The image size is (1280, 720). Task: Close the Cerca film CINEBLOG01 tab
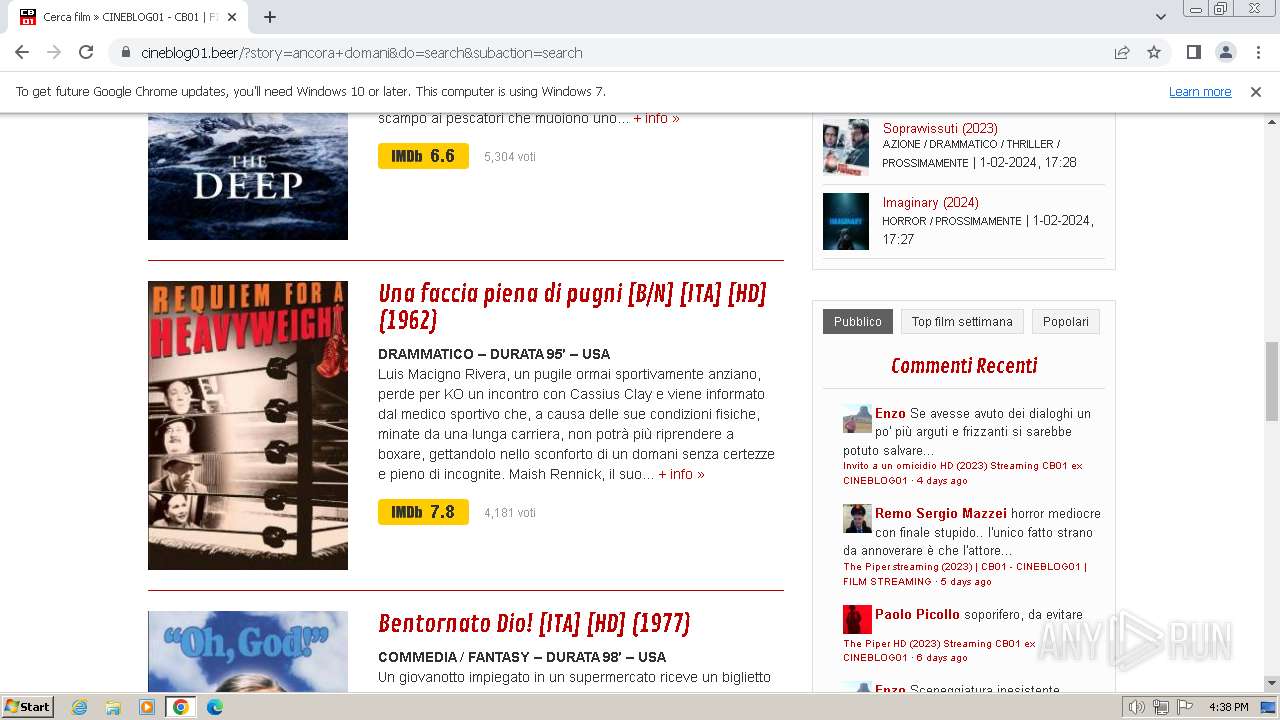pos(232,17)
